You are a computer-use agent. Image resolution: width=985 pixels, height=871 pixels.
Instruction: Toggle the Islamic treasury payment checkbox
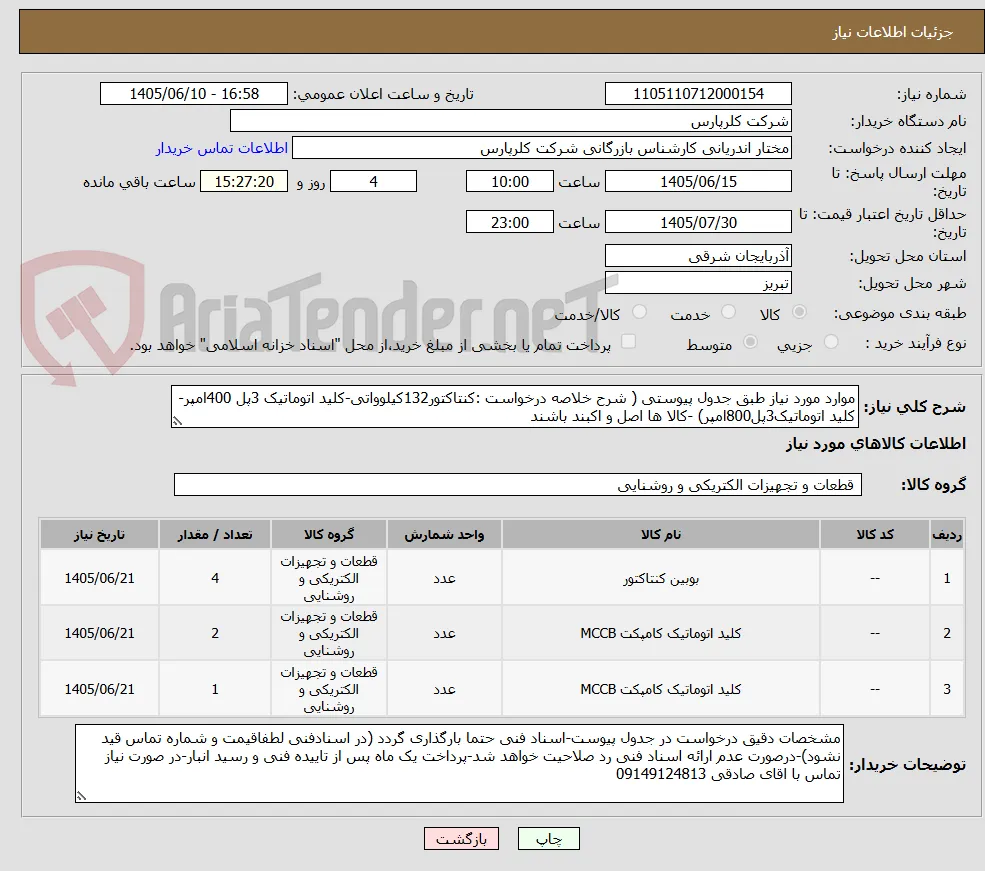click(628, 342)
